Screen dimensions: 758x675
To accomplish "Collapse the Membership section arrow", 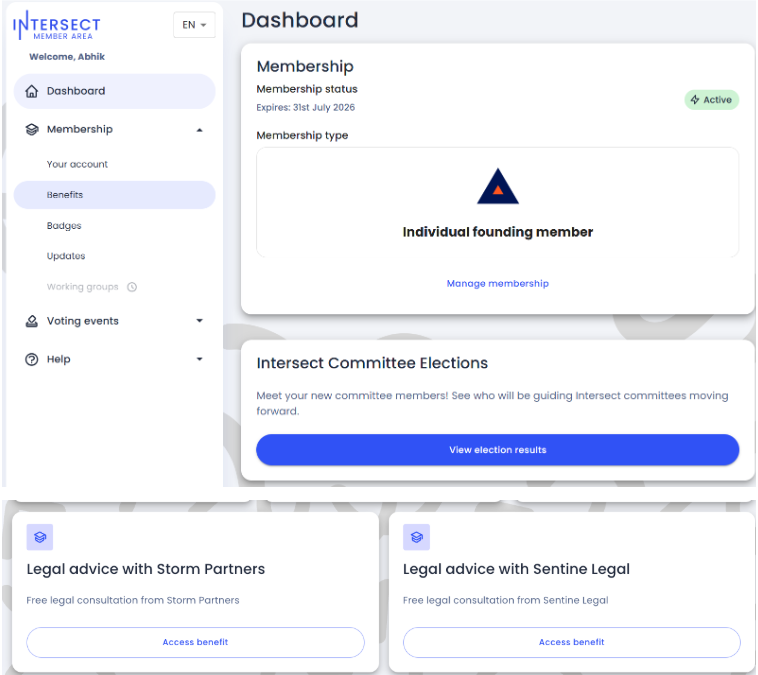I will coord(199,130).
